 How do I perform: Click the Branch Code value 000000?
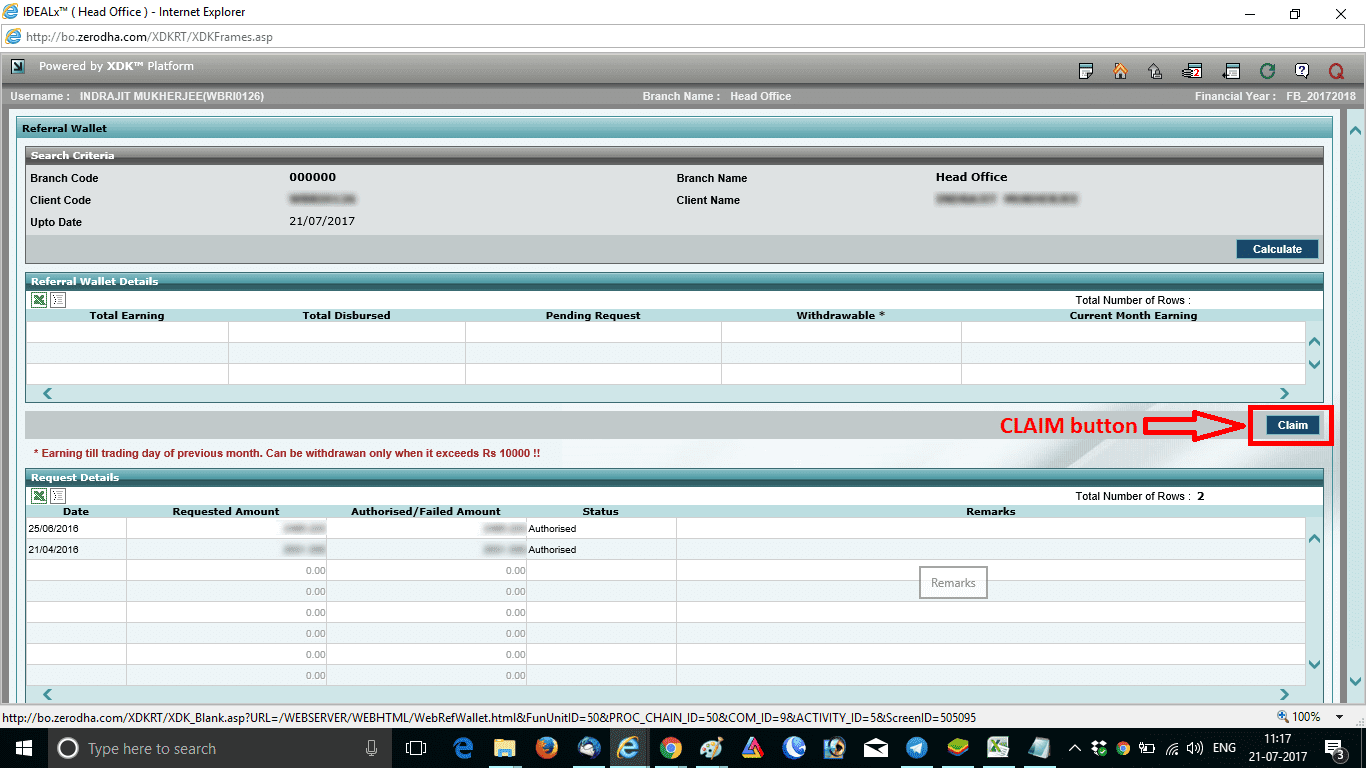pyautogui.click(x=313, y=177)
